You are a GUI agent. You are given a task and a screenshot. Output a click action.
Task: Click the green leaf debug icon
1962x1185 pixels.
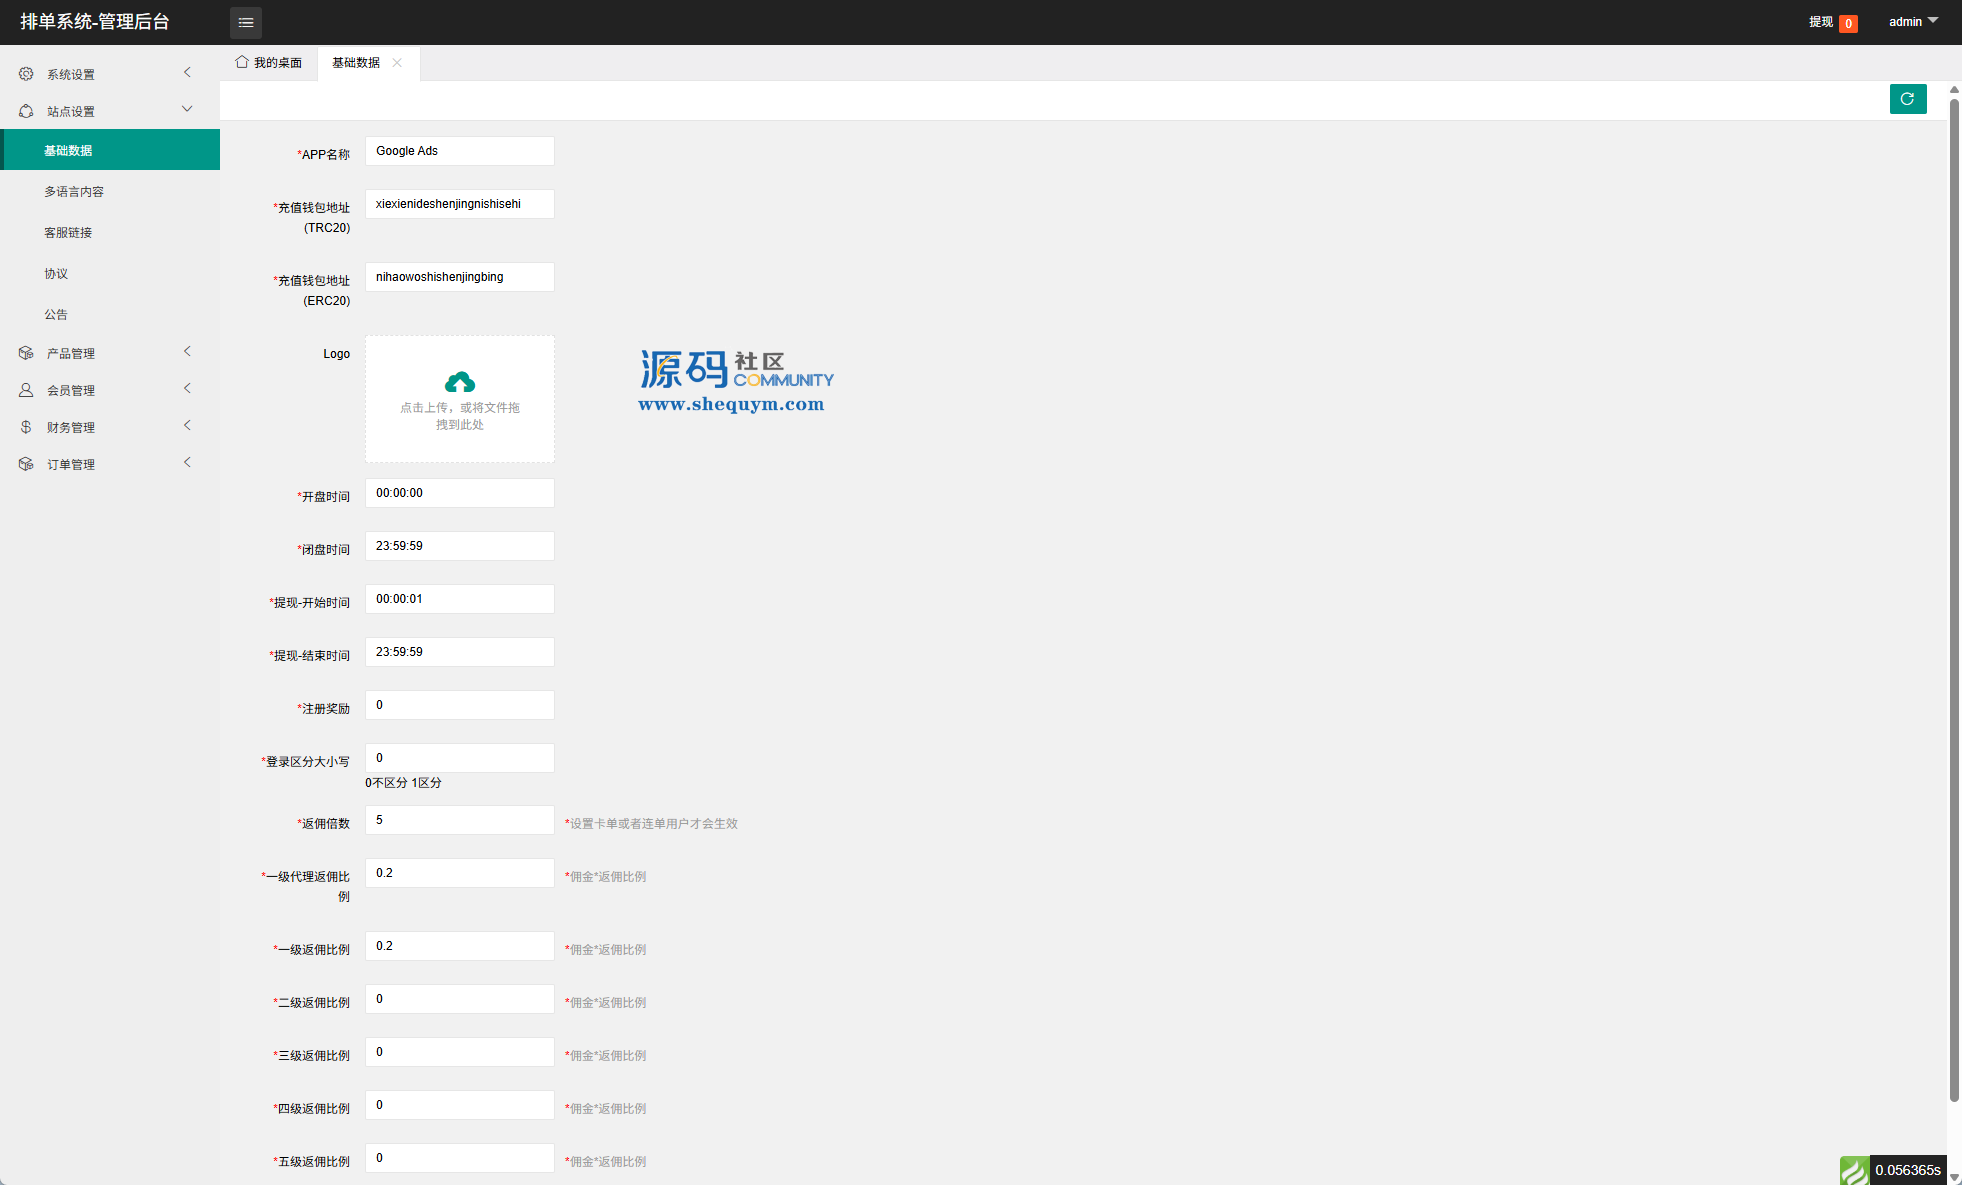[x=1854, y=1170]
